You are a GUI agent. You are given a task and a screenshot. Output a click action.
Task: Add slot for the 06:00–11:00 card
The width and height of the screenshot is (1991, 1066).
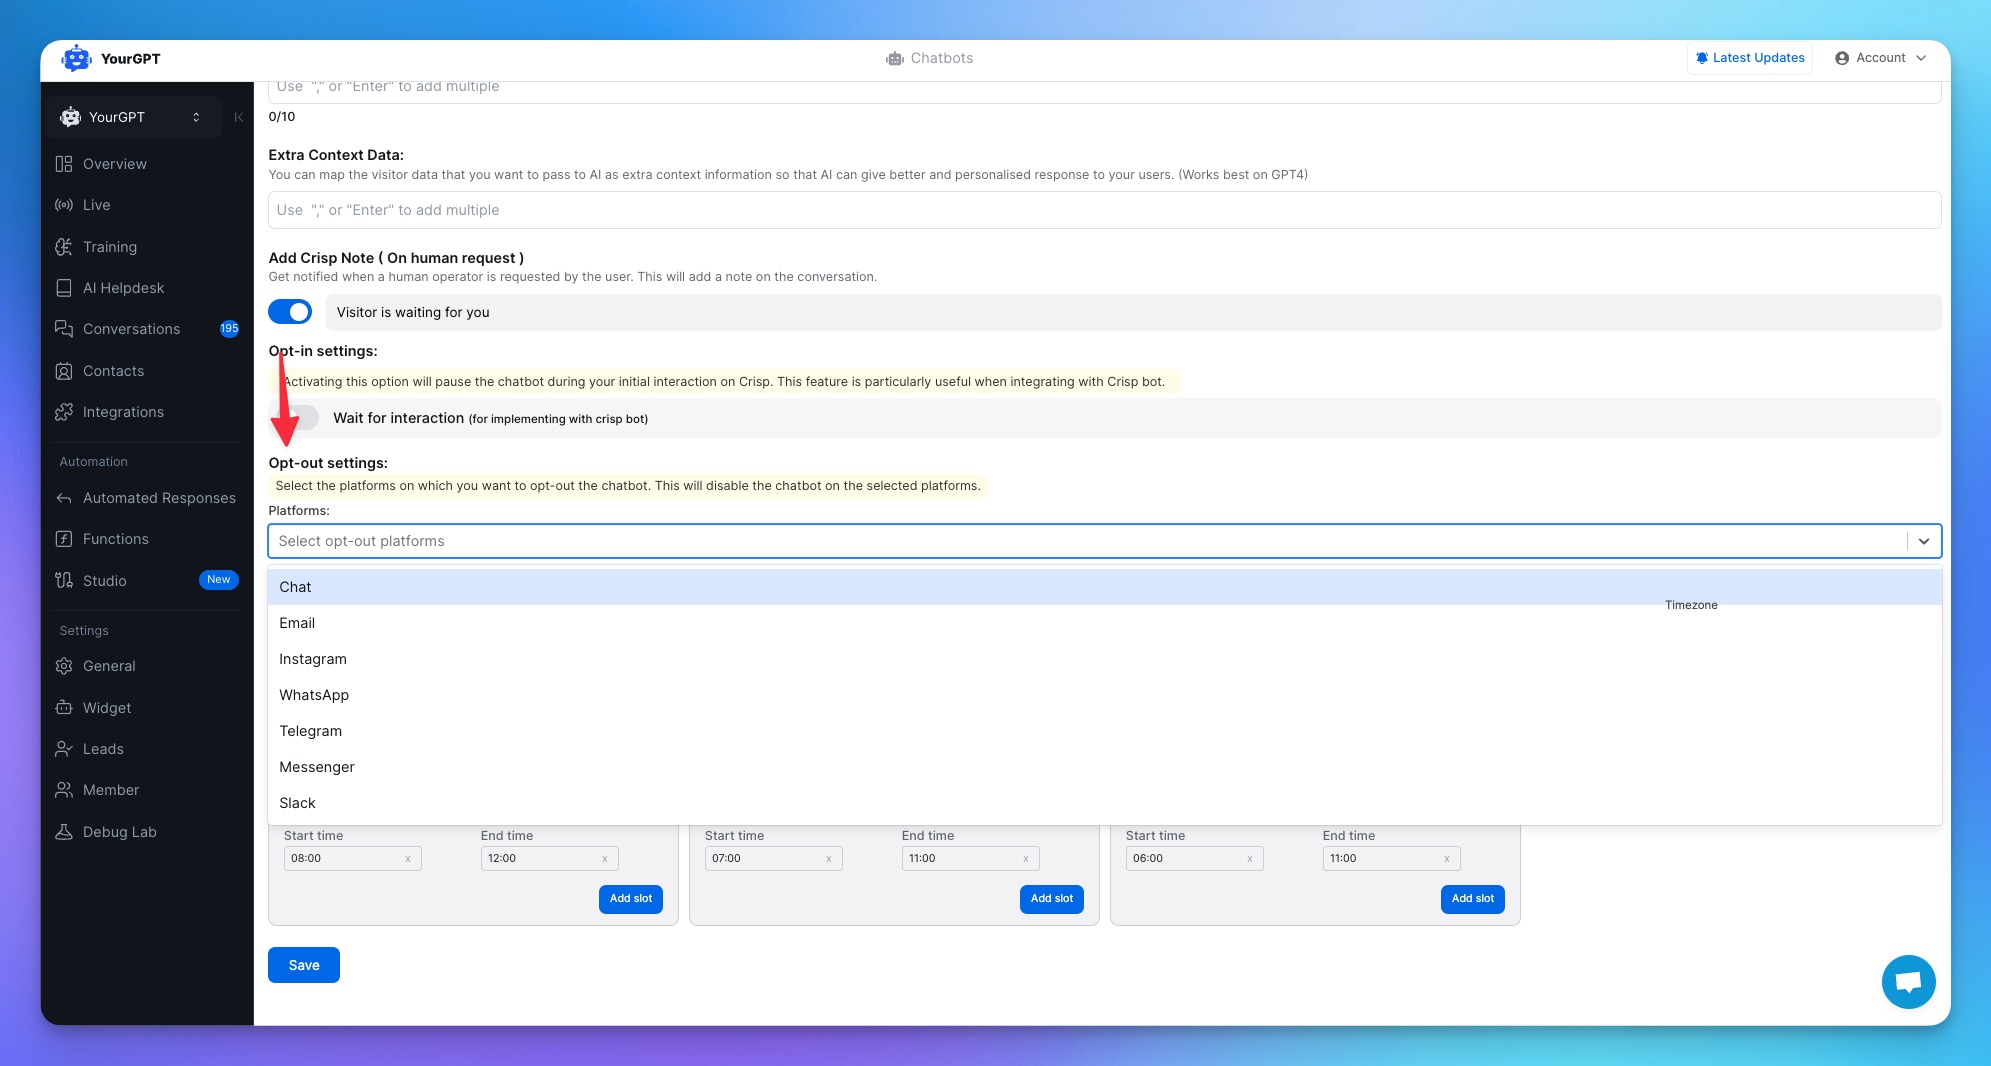click(x=1473, y=899)
